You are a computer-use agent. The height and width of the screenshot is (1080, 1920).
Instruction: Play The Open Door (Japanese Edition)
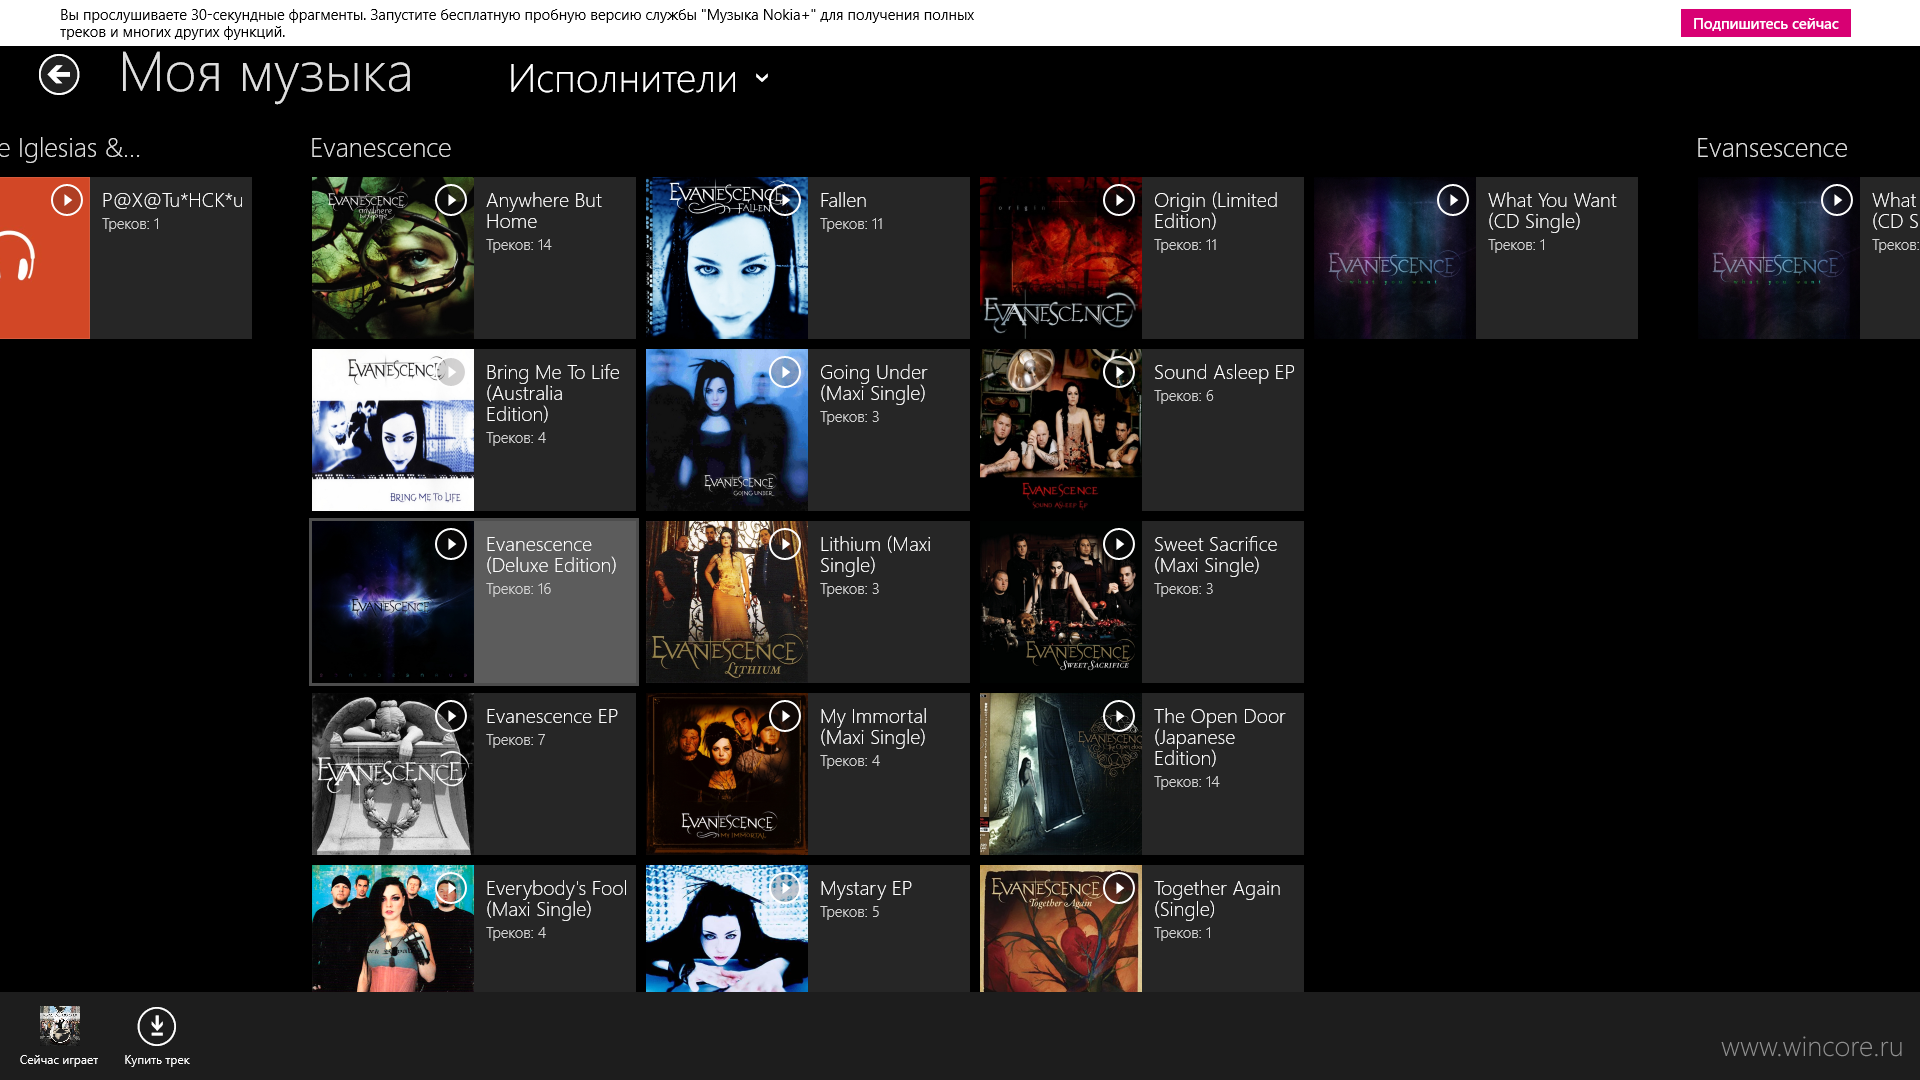[x=1119, y=716]
